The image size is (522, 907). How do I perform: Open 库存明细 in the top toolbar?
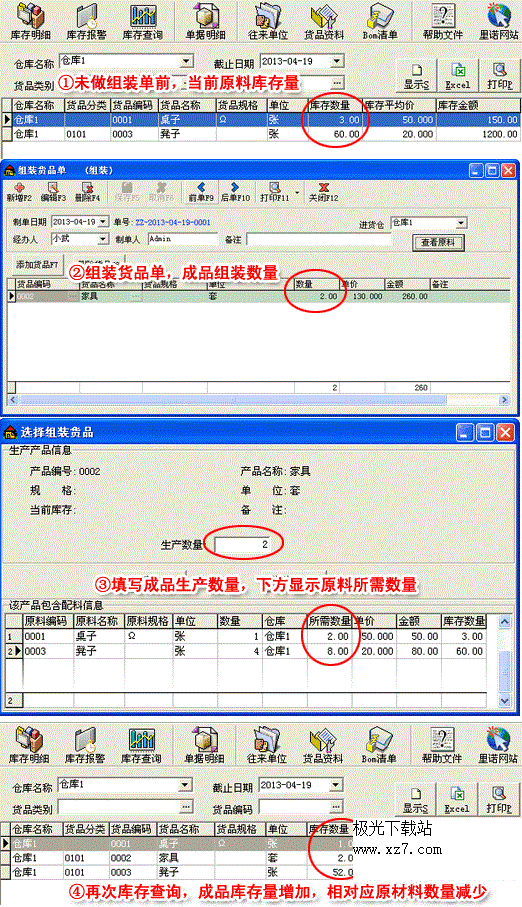30,21
